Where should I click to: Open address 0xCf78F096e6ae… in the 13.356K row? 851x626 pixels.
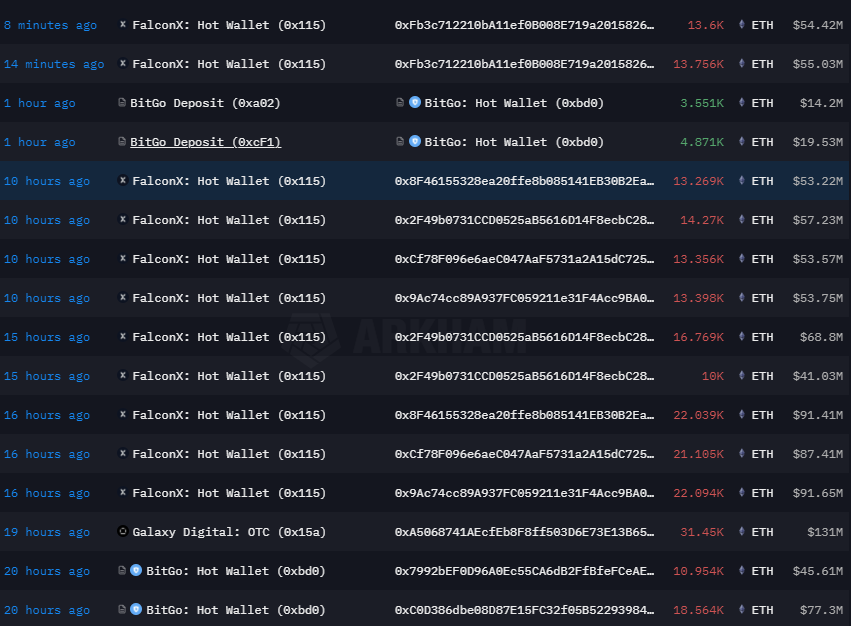point(524,260)
